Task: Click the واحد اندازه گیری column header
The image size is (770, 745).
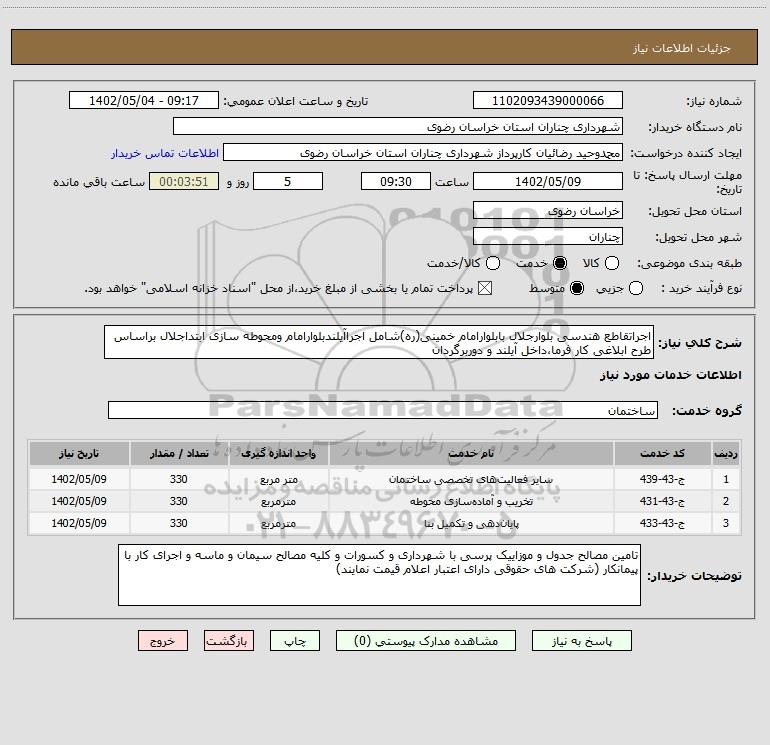Action: [278, 453]
